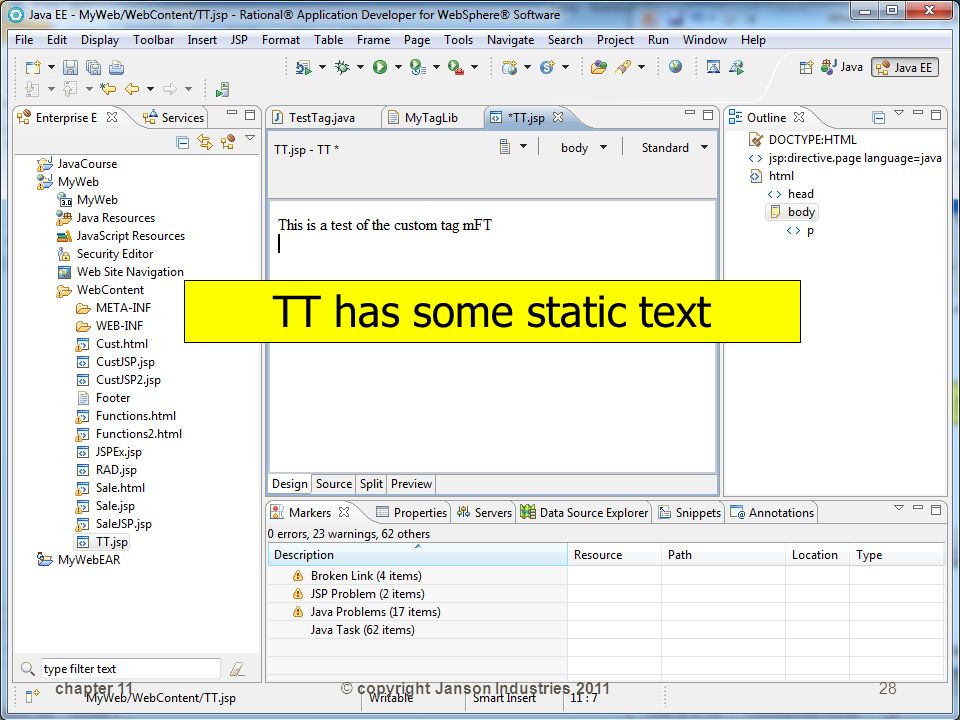The image size is (960, 720).
Task: Open the Annotations tab
Action: 772,512
